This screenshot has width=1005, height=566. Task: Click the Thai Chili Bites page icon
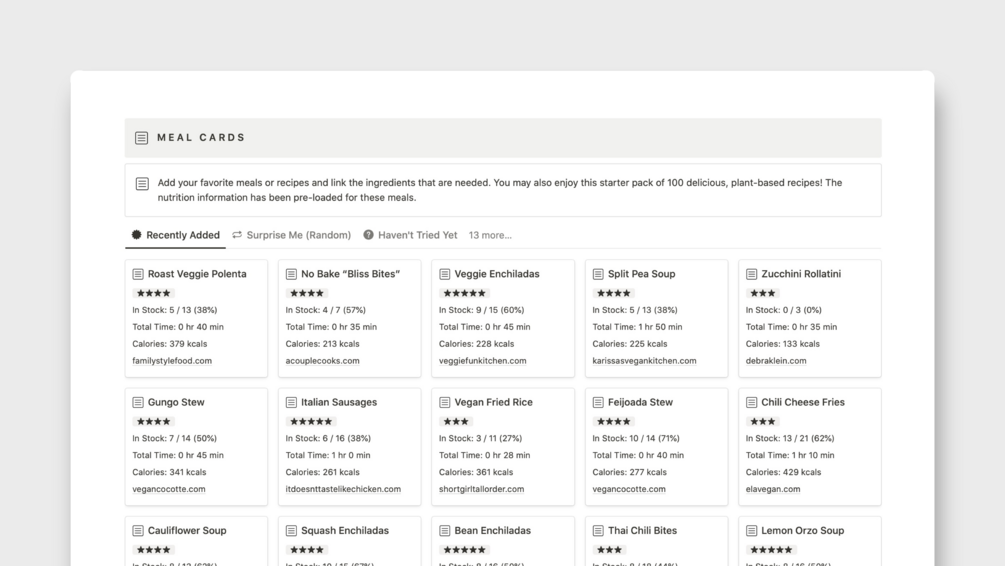pos(598,530)
